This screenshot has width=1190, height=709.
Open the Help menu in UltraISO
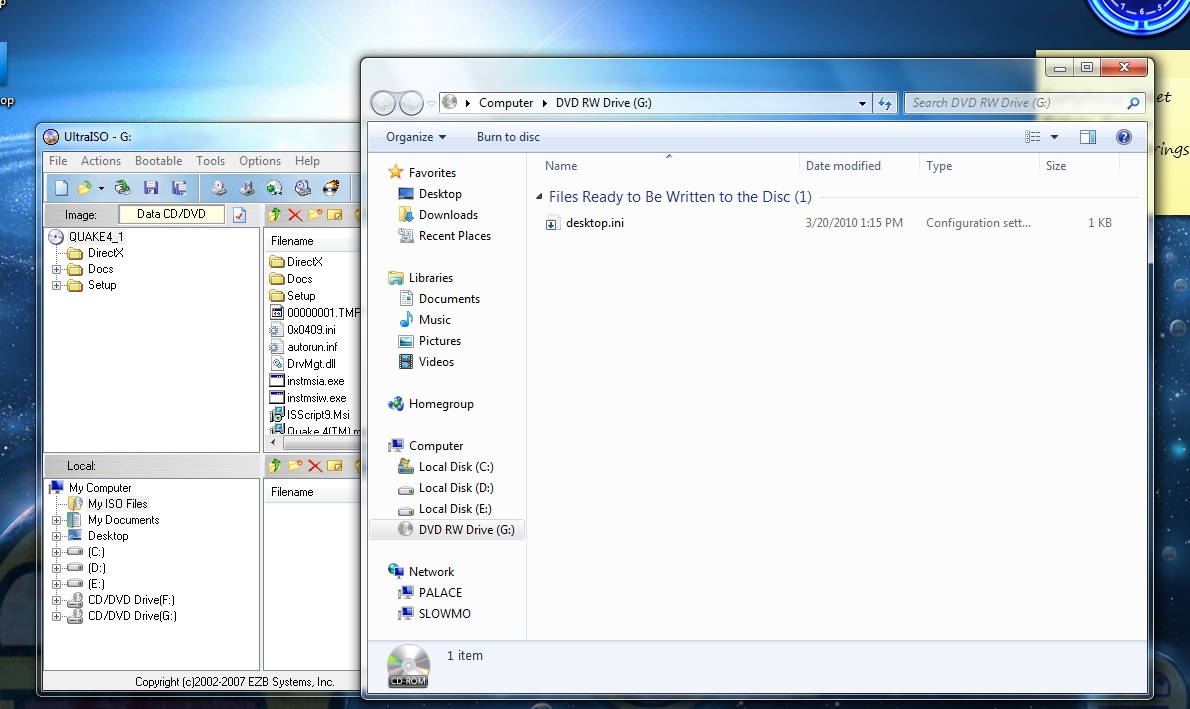pos(307,161)
